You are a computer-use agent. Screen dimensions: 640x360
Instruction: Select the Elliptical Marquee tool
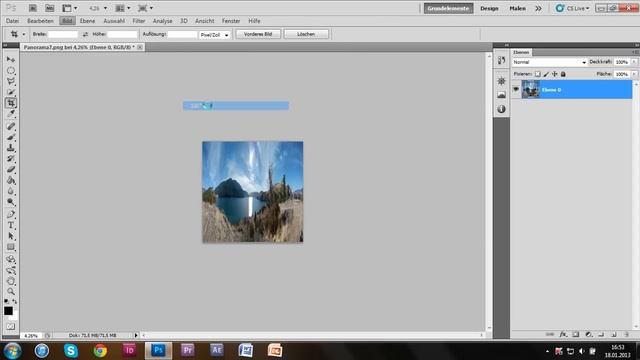pyautogui.click(x=11, y=71)
